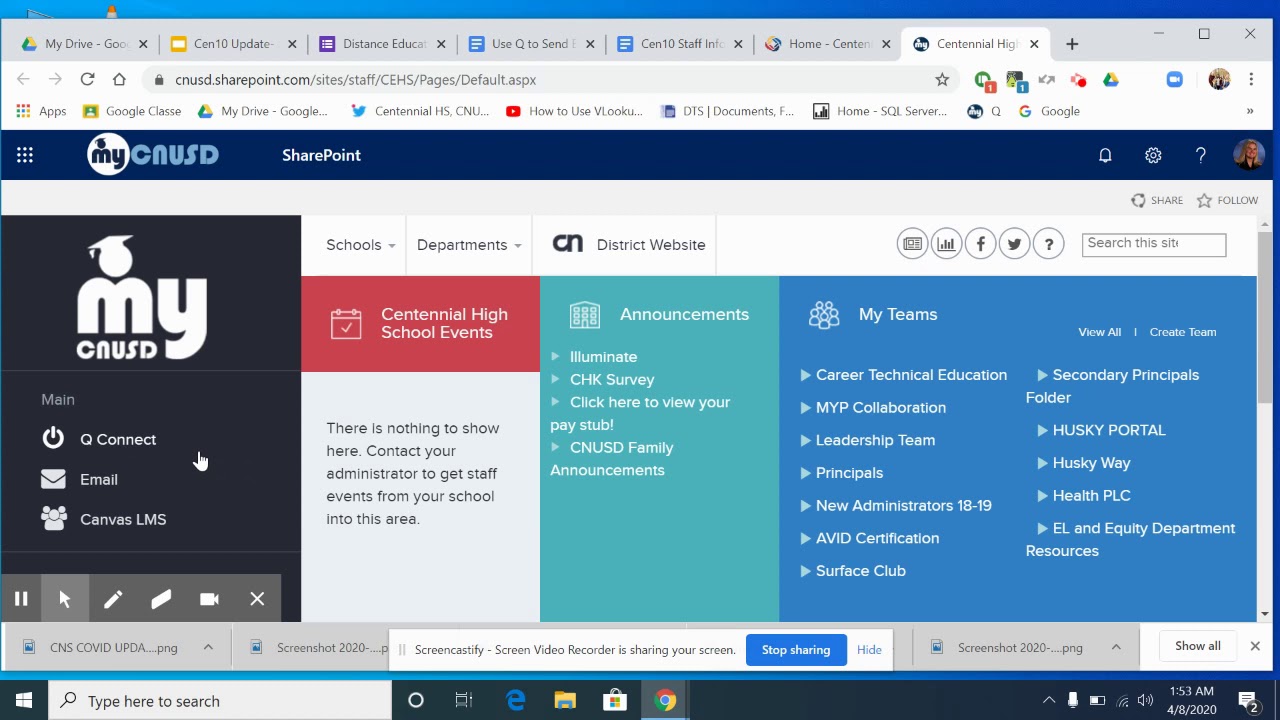The width and height of the screenshot is (1280, 720).
Task: Switch to the Cen10 Staff Info tab
Action: coord(681,44)
